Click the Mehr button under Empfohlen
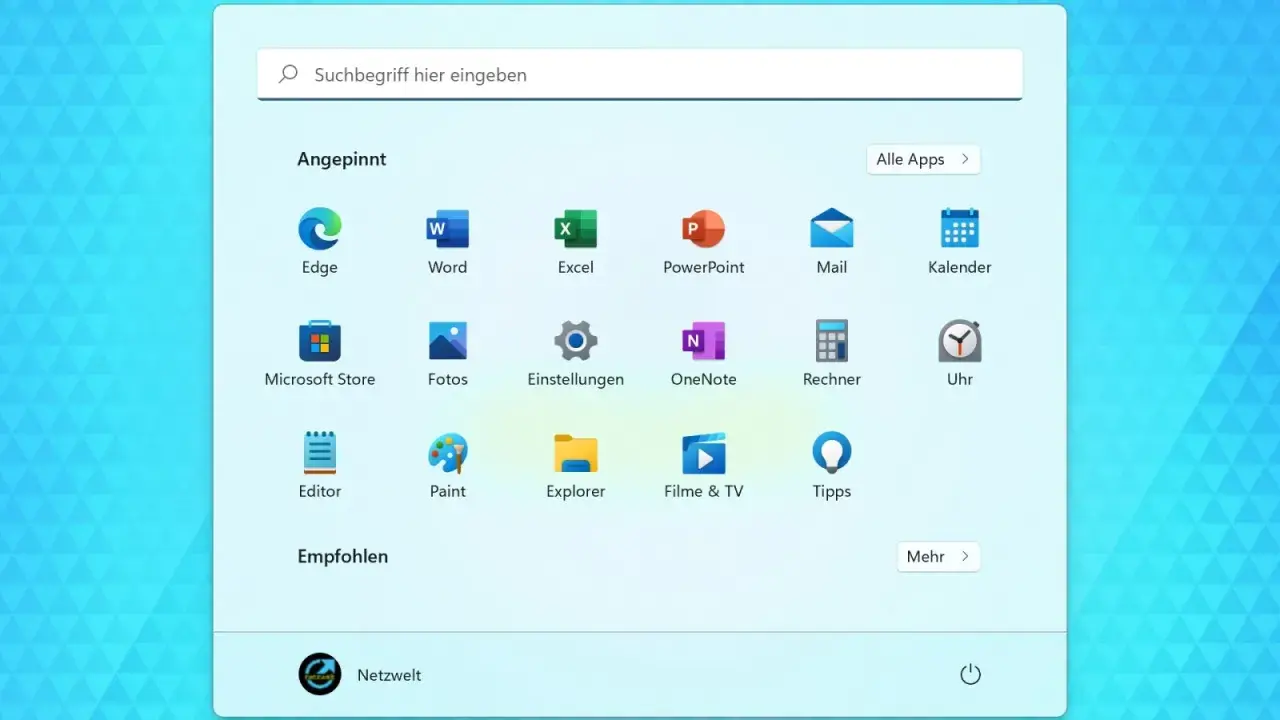The height and width of the screenshot is (720, 1280). coord(938,557)
